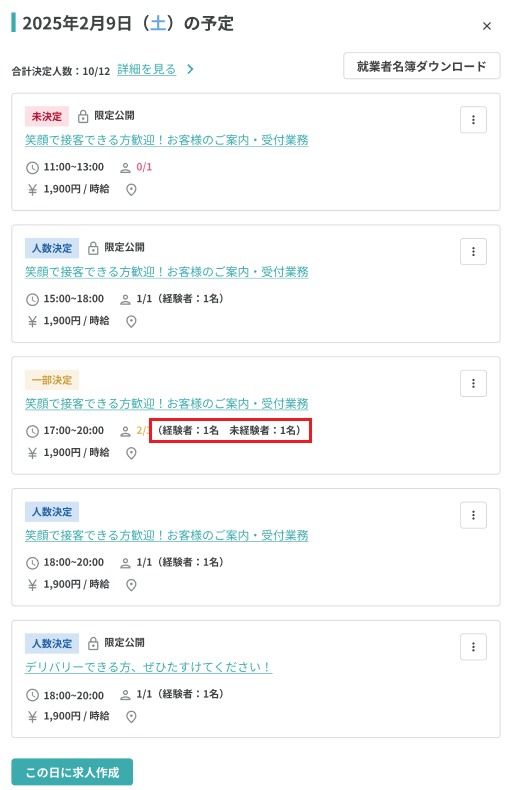510x790 pixels.
Task: Close the 2025年2月9日 schedule panel
Action: point(487,26)
